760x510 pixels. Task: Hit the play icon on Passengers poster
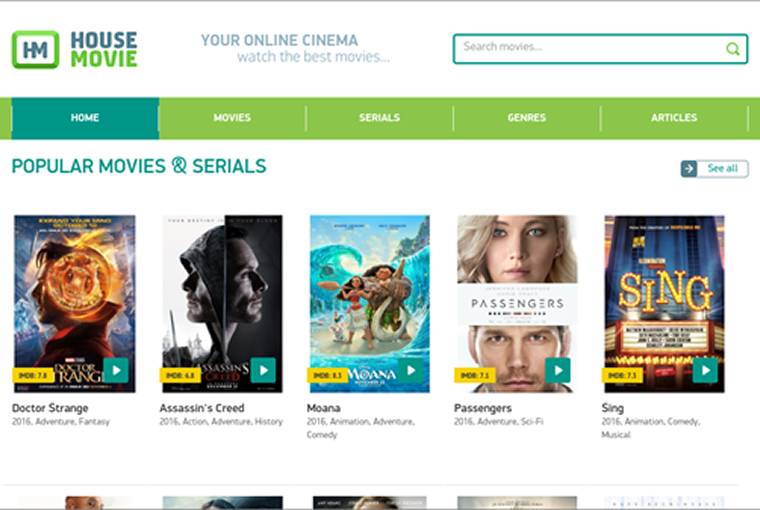click(558, 370)
